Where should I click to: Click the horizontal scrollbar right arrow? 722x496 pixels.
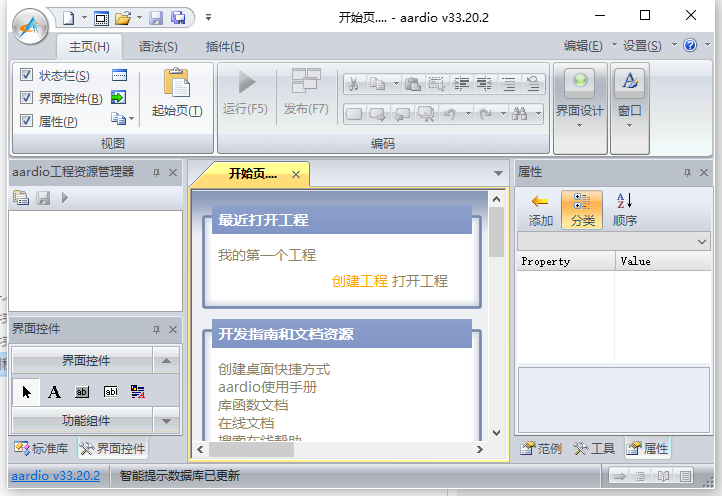click(x=480, y=449)
